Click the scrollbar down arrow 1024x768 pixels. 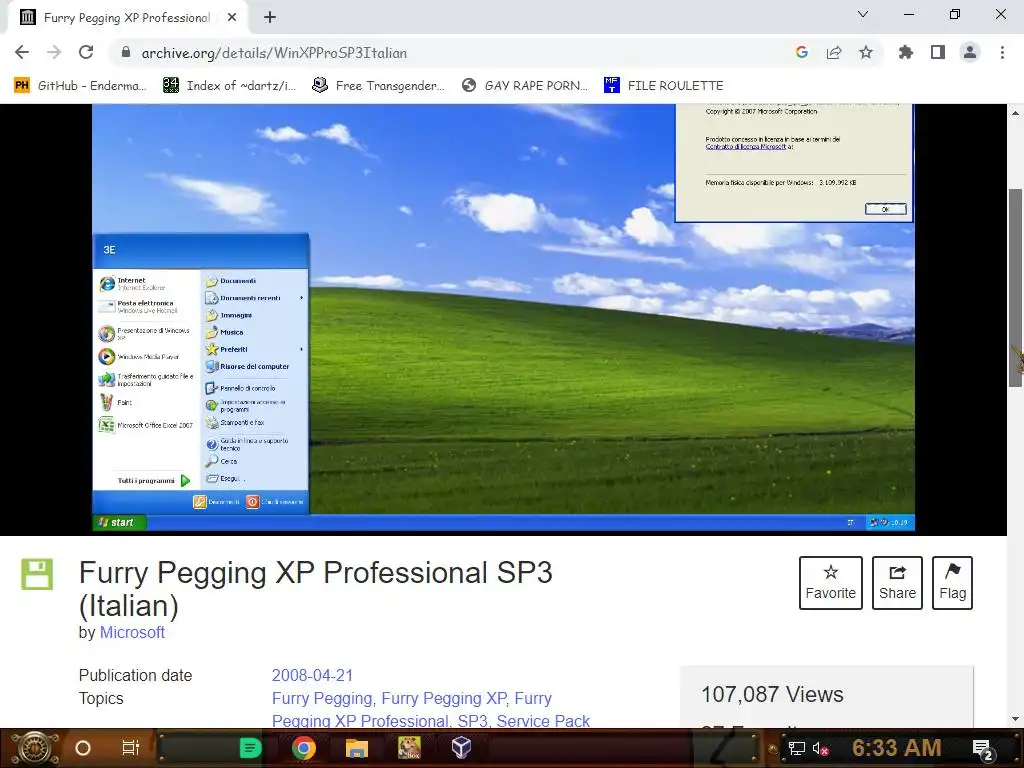pos(1016,719)
